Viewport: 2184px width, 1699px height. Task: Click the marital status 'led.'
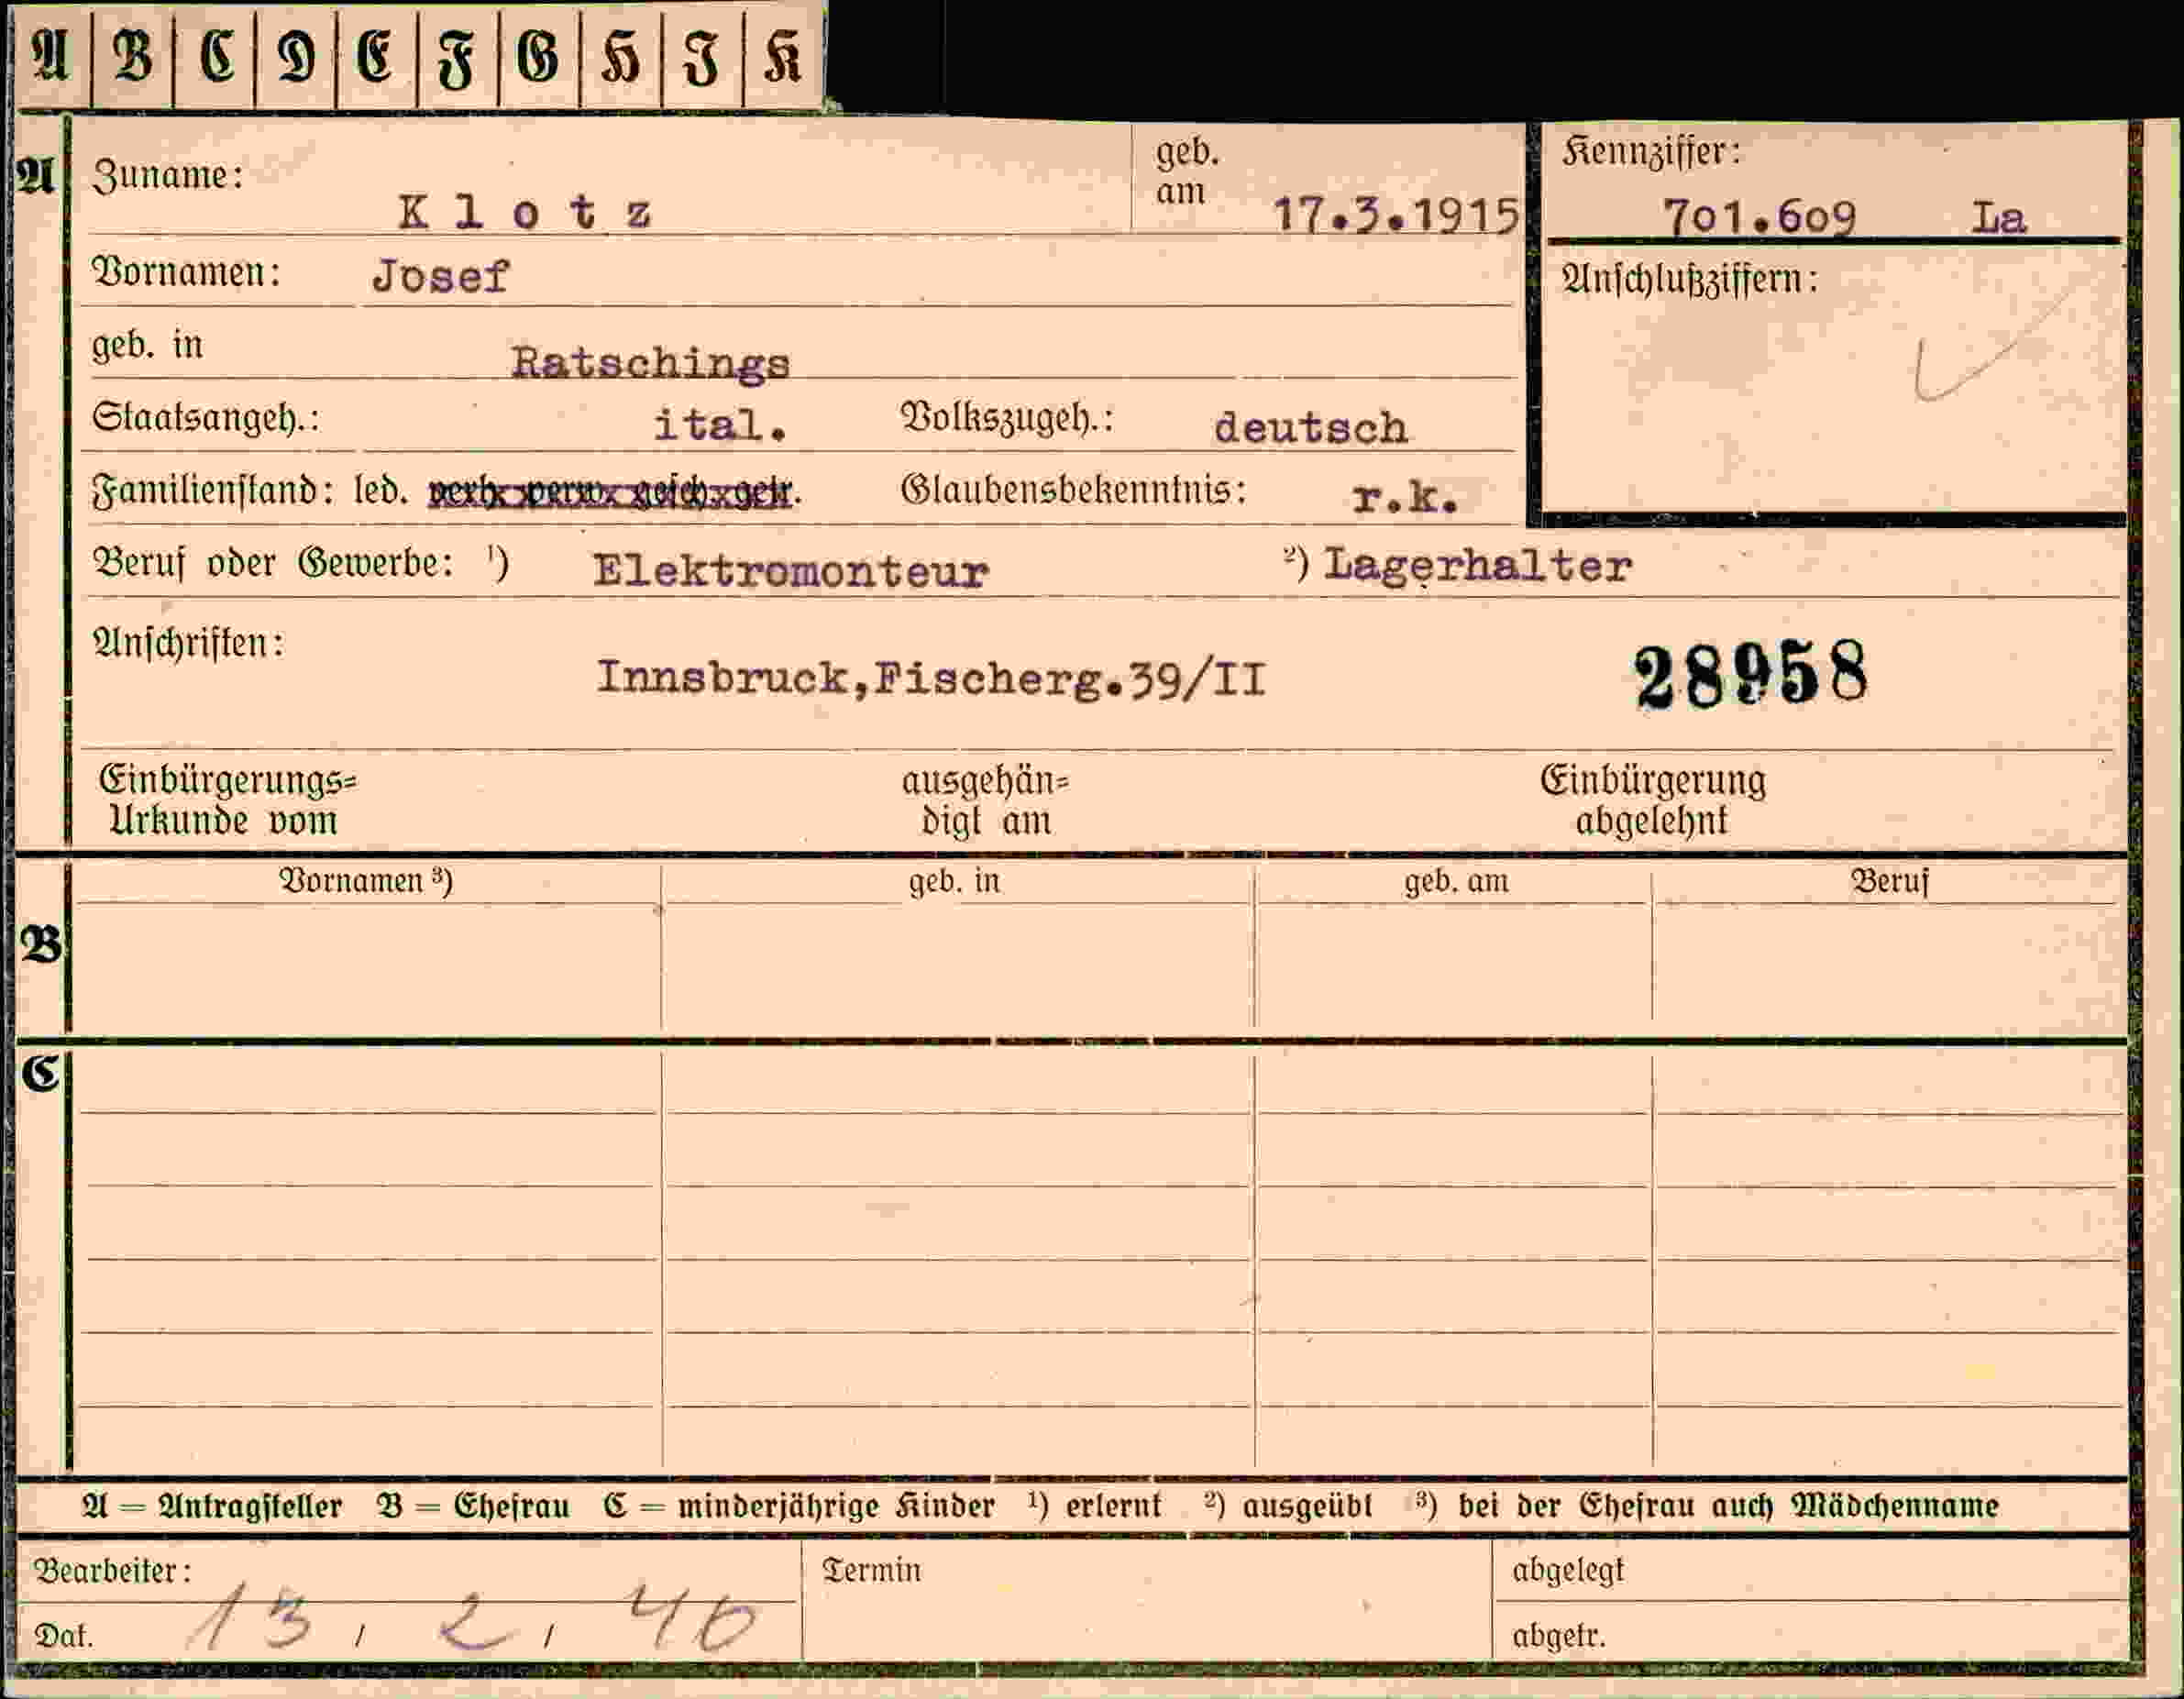tap(381, 491)
